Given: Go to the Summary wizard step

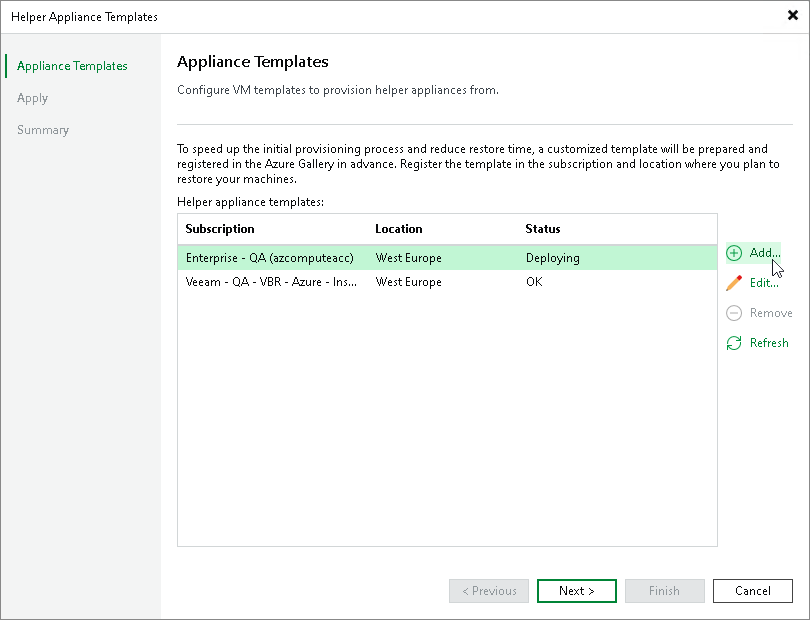Looking at the screenshot, I should pyautogui.click(x=43, y=130).
